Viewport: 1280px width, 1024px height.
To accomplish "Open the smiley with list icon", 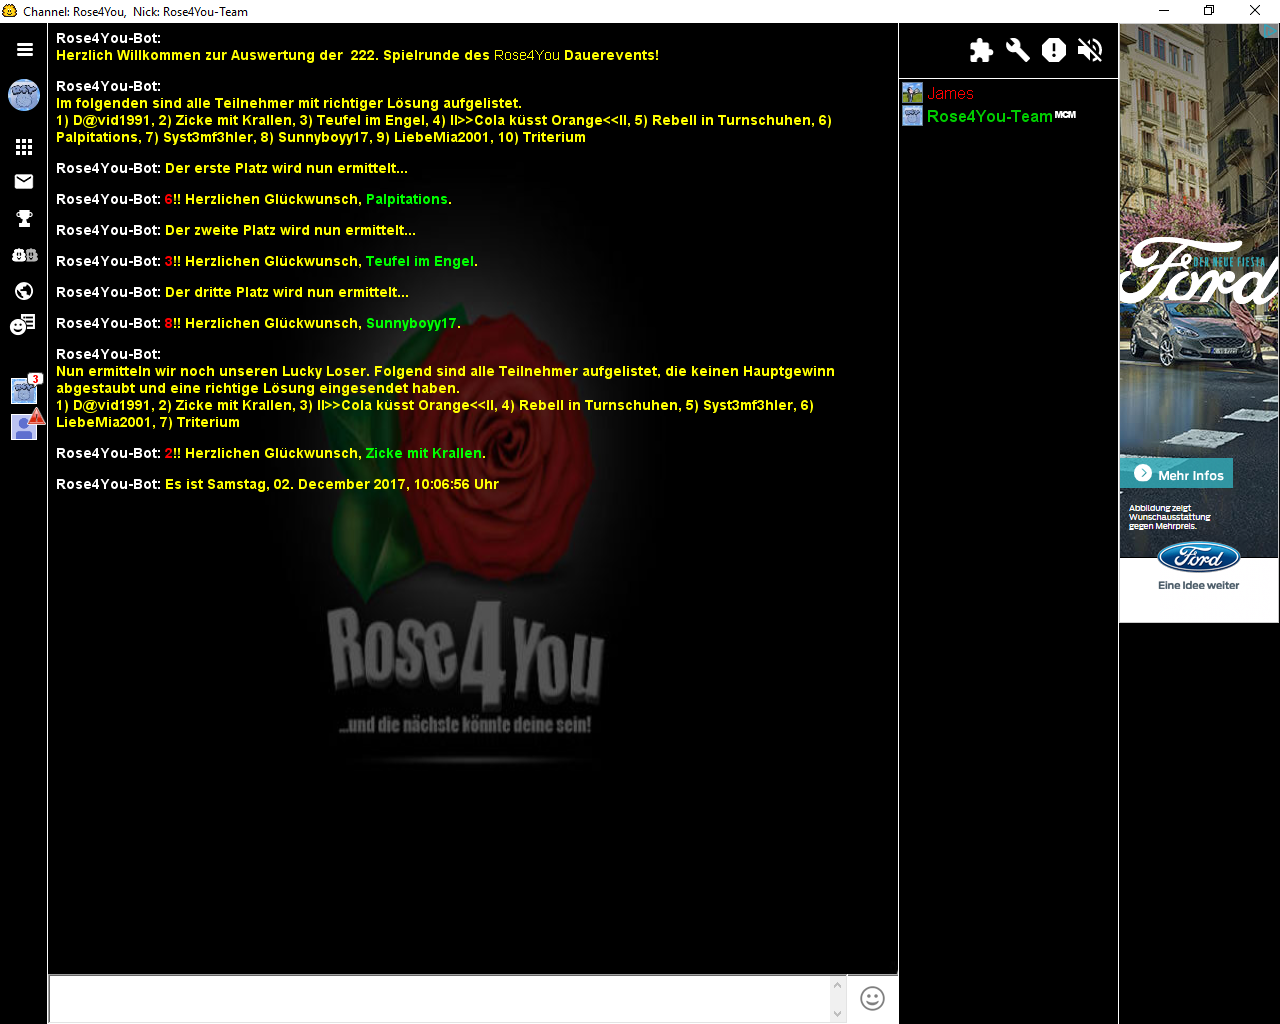I will coord(23,324).
